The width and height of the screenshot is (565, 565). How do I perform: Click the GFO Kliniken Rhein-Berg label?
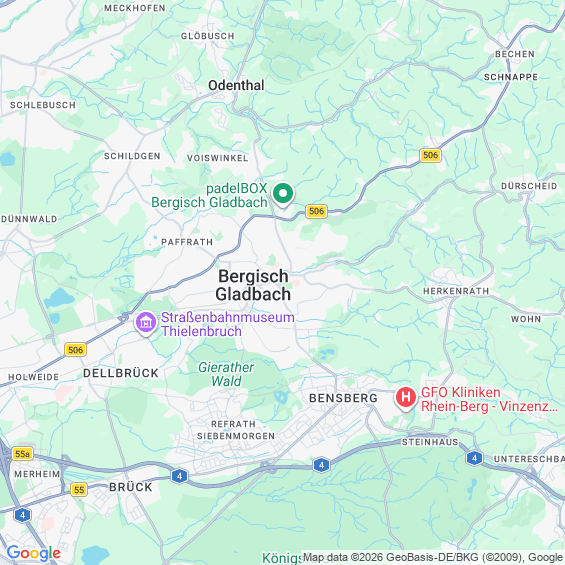point(489,399)
